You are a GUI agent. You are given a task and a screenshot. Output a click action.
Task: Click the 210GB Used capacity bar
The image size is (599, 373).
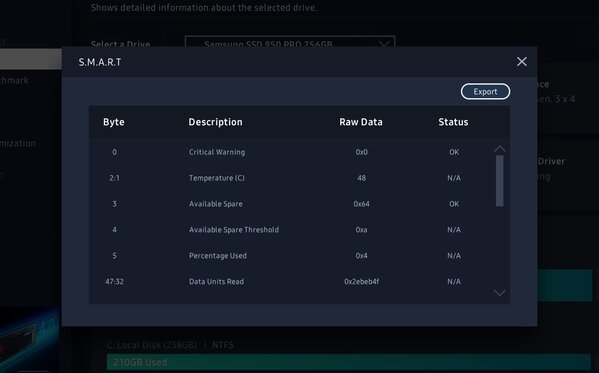pyautogui.click(x=349, y=362)
